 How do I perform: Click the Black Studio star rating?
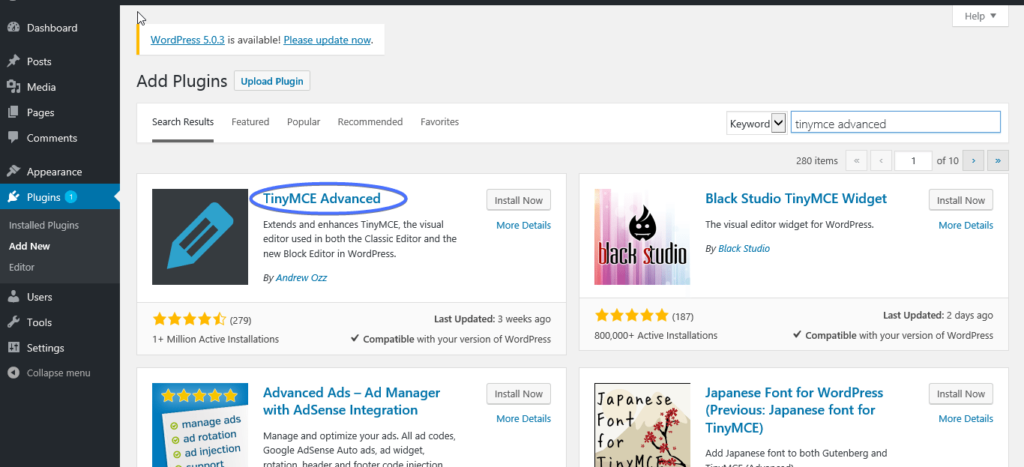point(632,316)
